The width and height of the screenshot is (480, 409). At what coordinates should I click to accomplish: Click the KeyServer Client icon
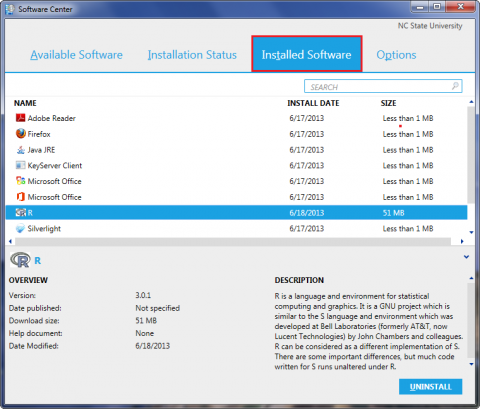[x=20, y=165]
